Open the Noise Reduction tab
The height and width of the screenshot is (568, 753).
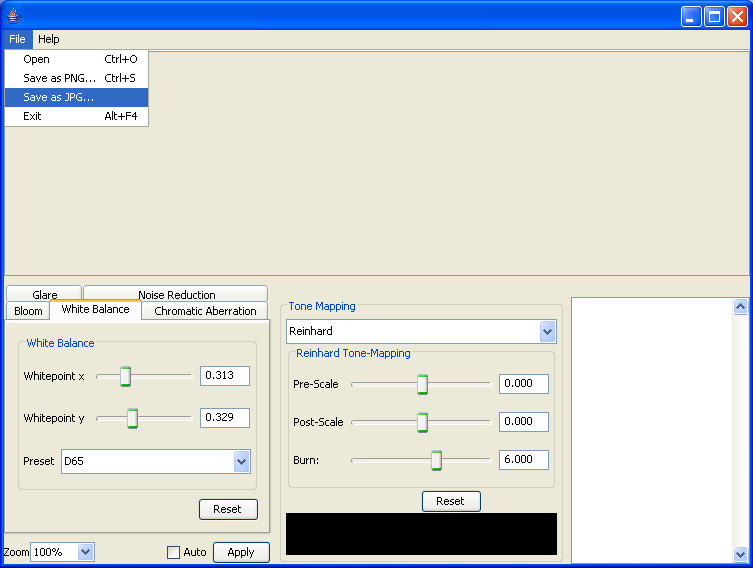pos(176,295)
